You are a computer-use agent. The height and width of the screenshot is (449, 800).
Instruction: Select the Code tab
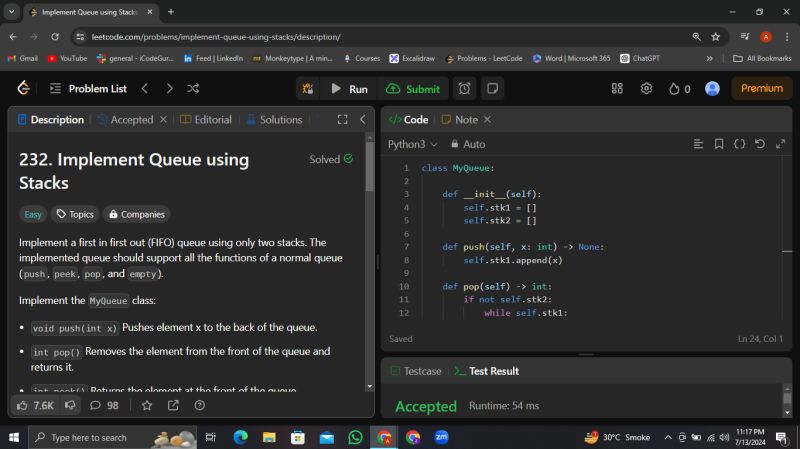(x=409, y=119)
